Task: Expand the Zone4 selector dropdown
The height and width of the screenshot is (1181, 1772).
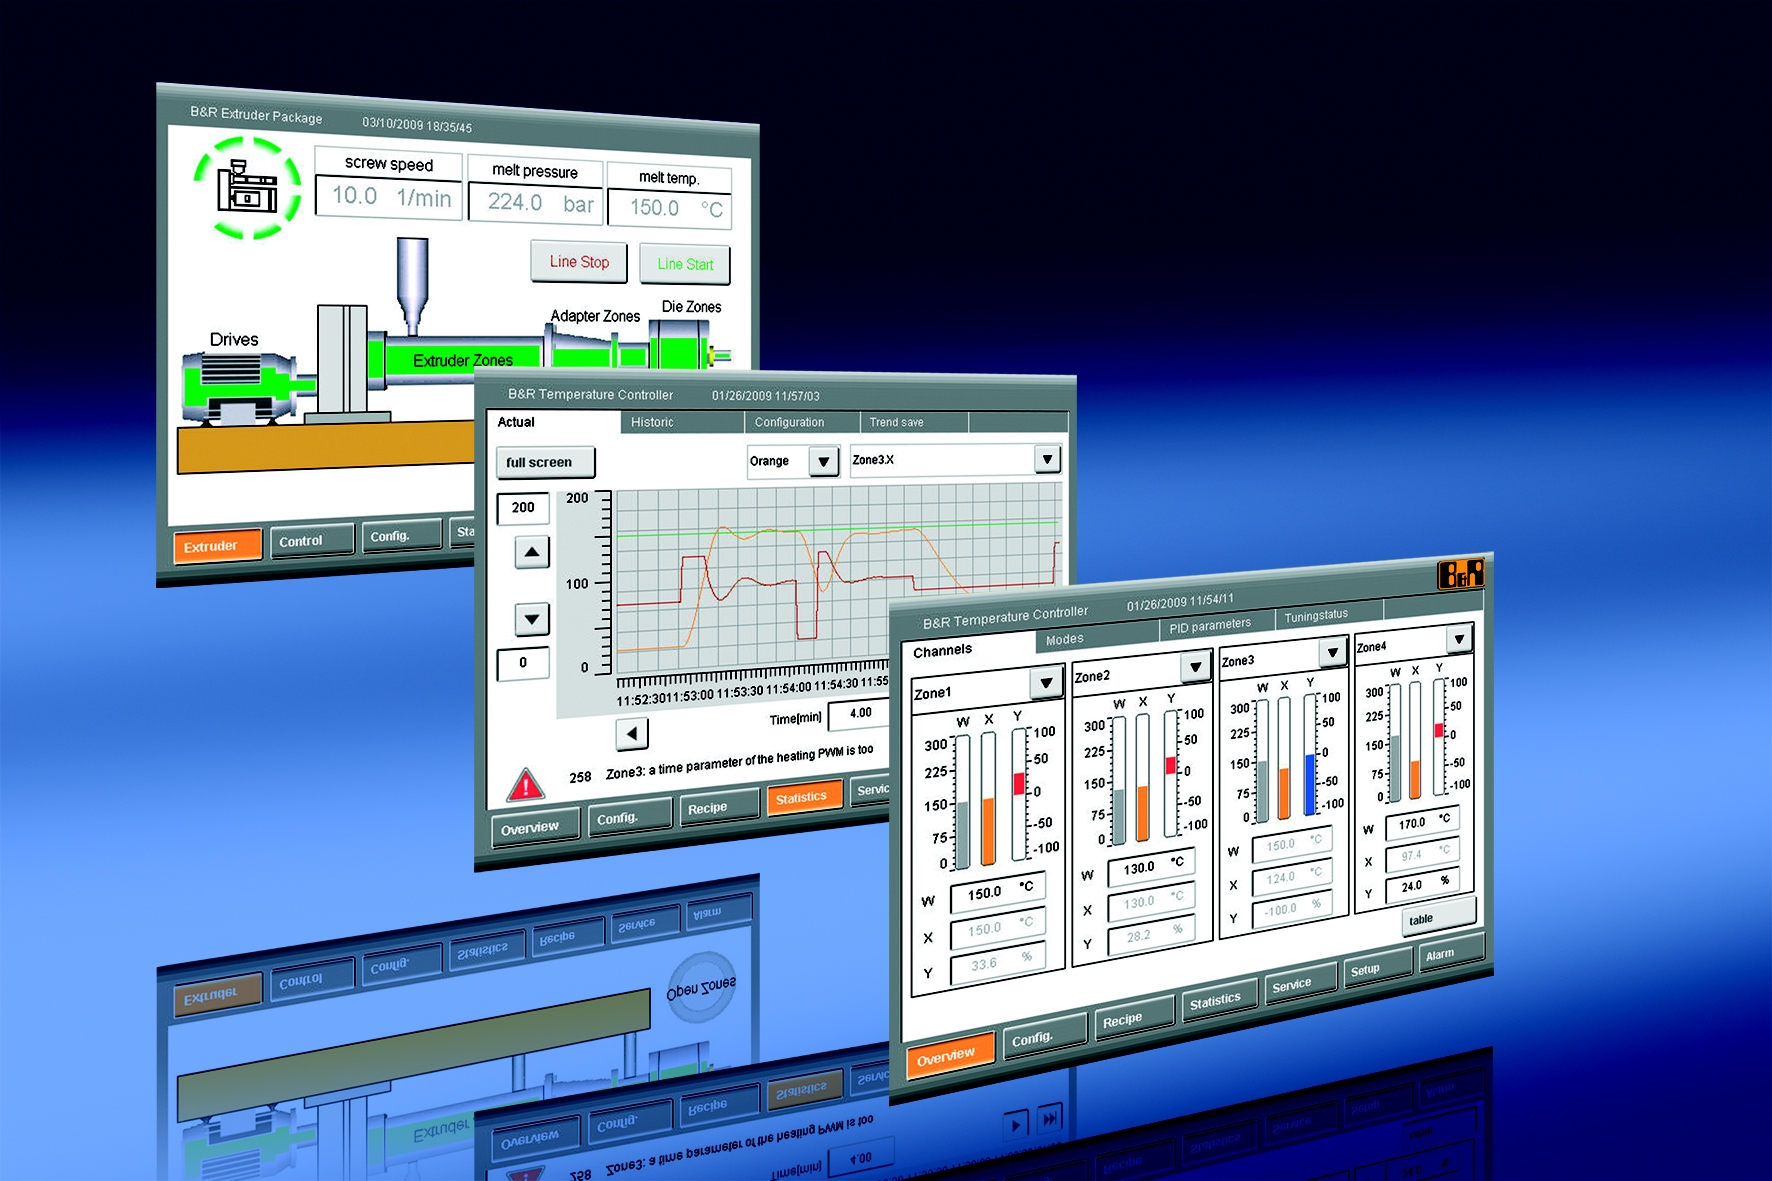Action: point(1459,638)
